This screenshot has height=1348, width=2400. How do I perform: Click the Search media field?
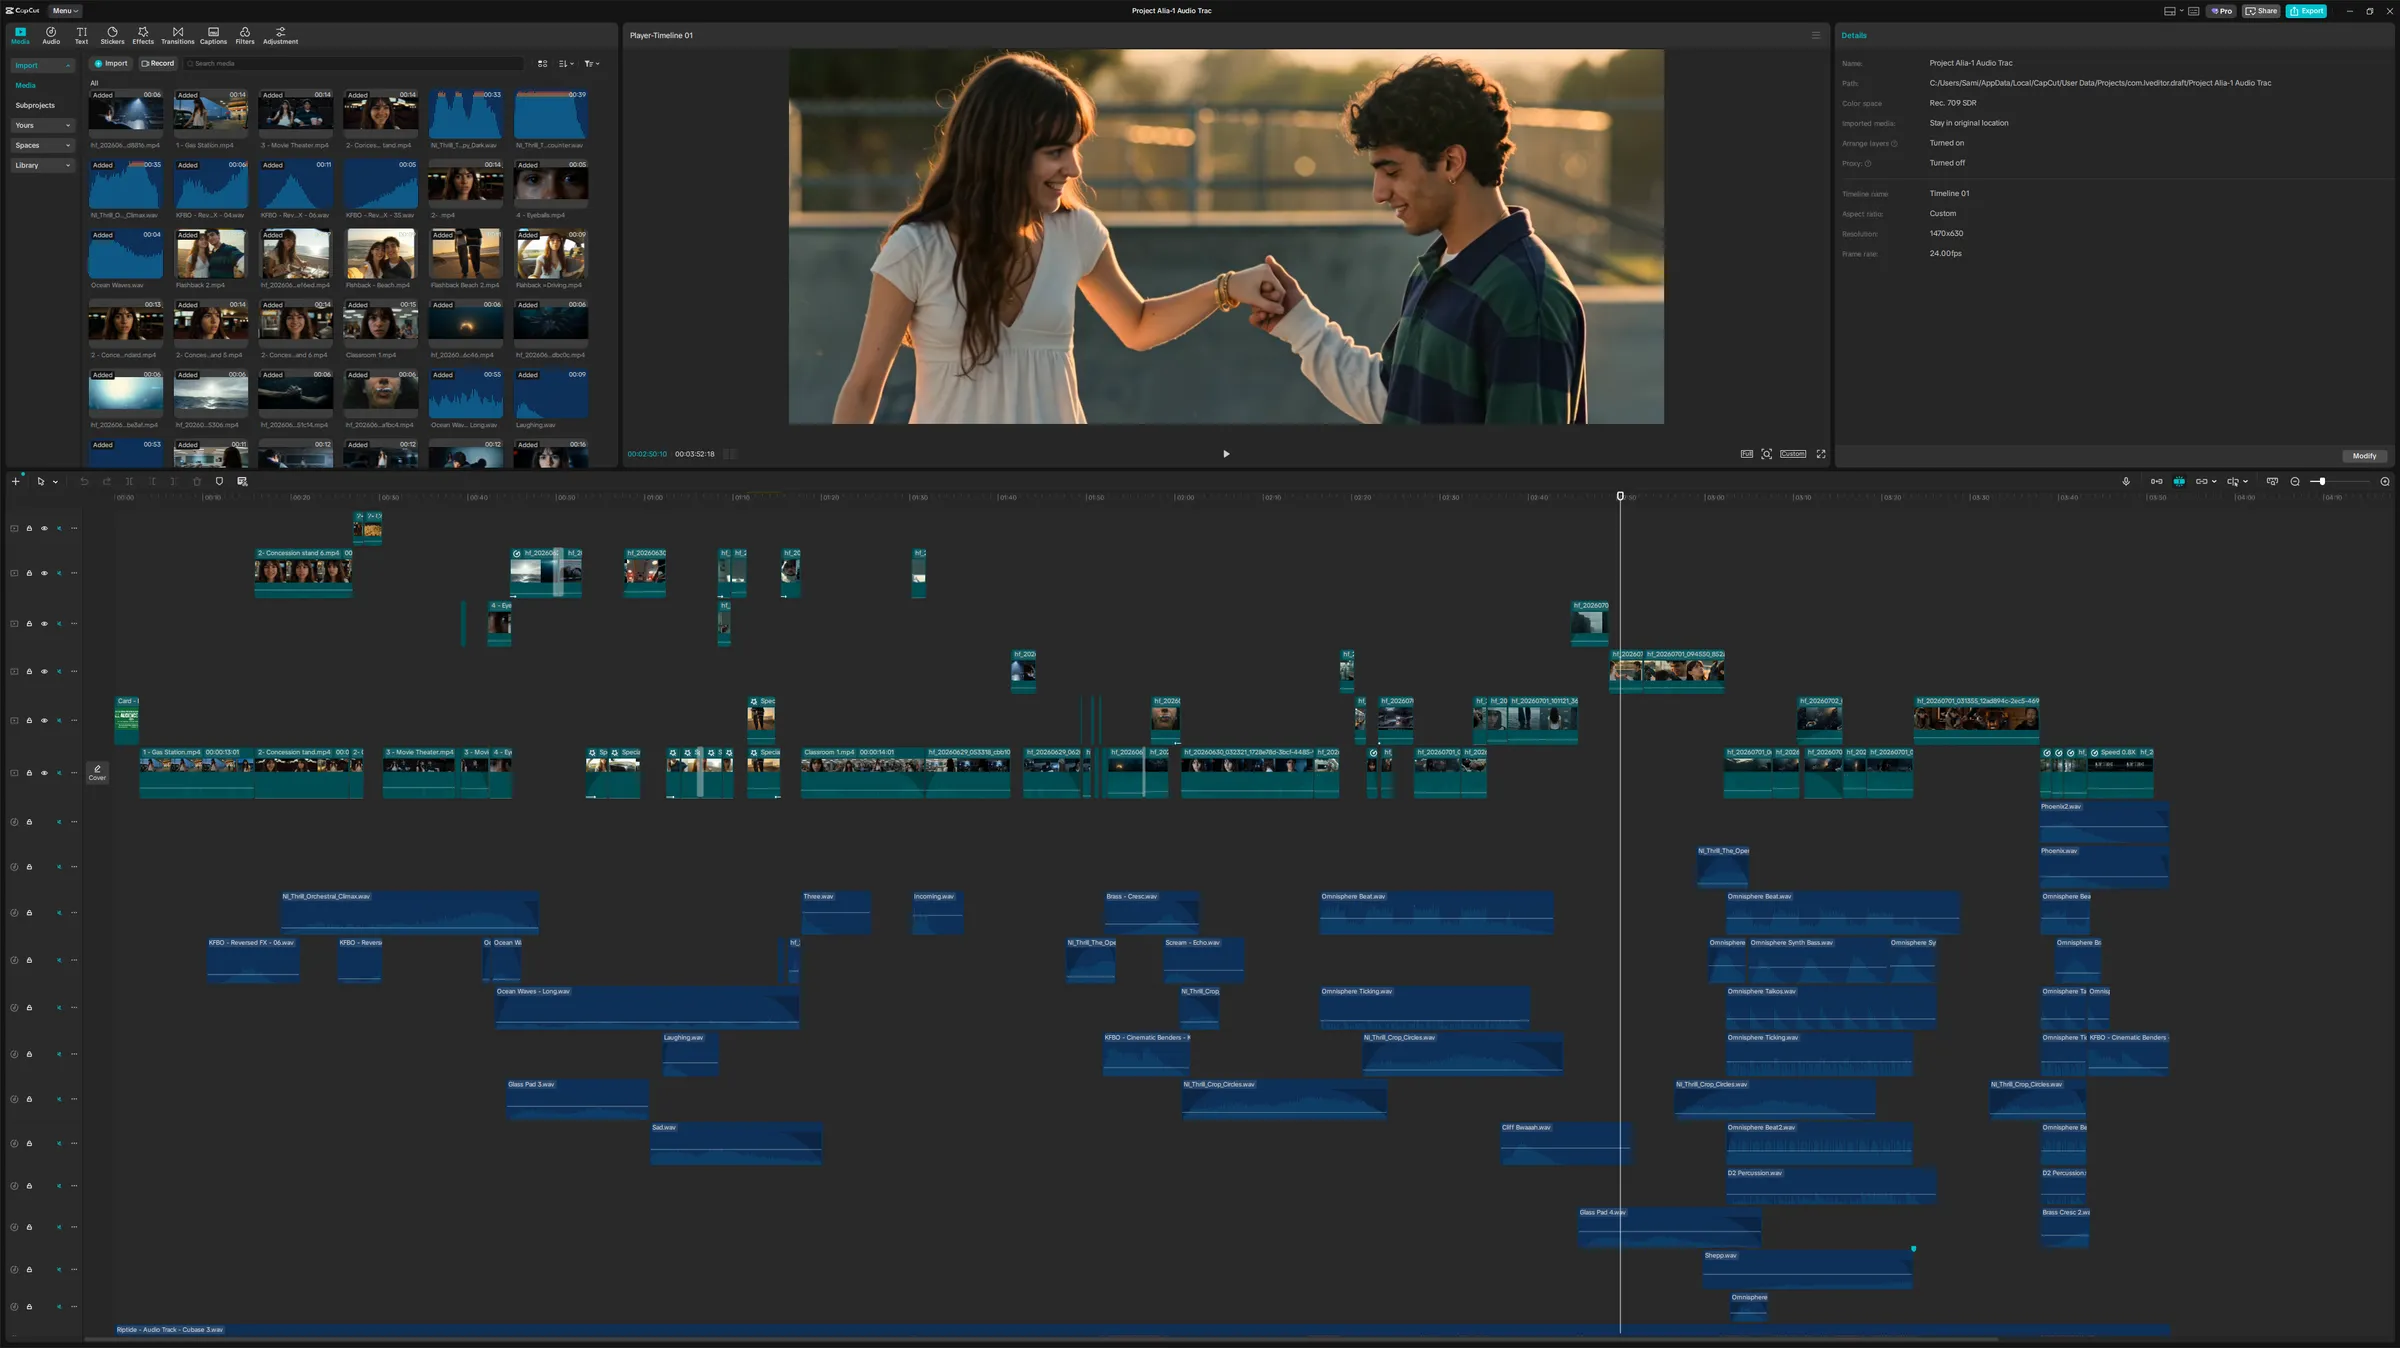pos(353,63)
